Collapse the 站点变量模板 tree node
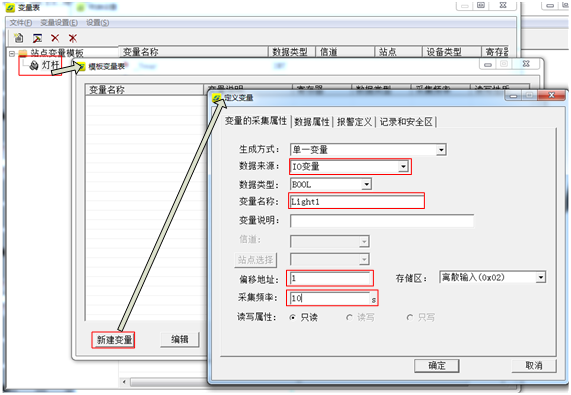The width and height of the screenshot is (571, 395). click(12, 54)
